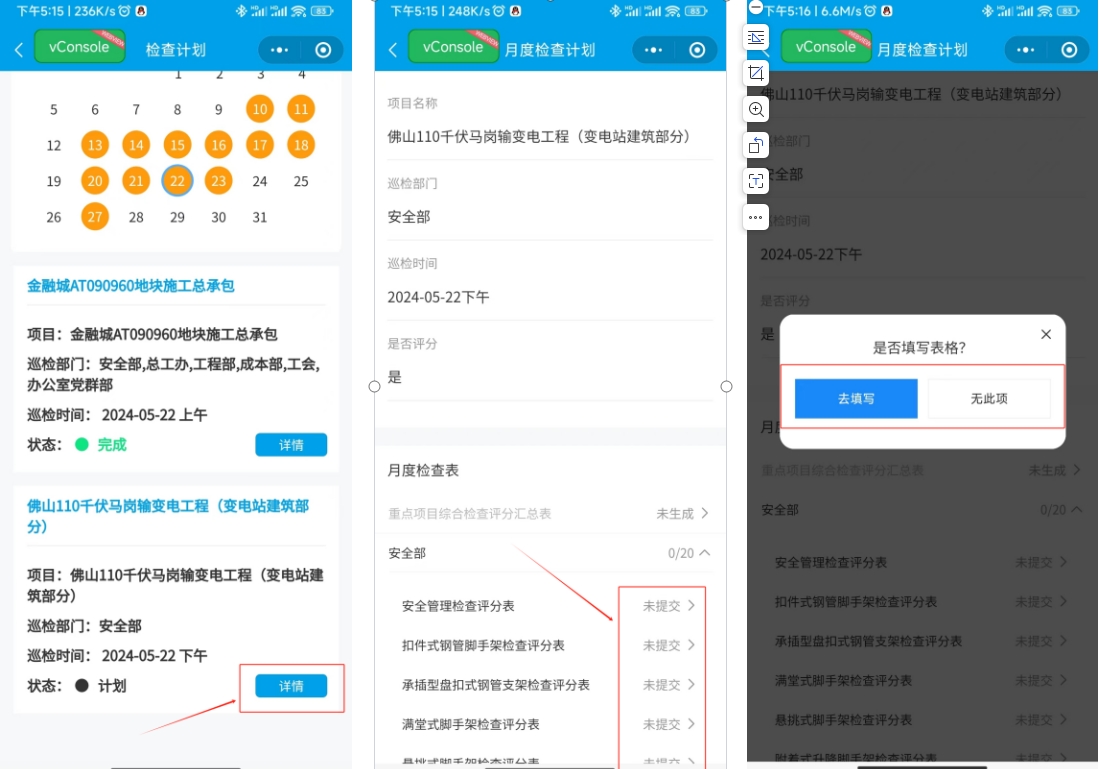The height and width of the screenshot is (769, 1099).
Task: Click the 无此项 button in the dialog
Action: click(x=989, y=398)
